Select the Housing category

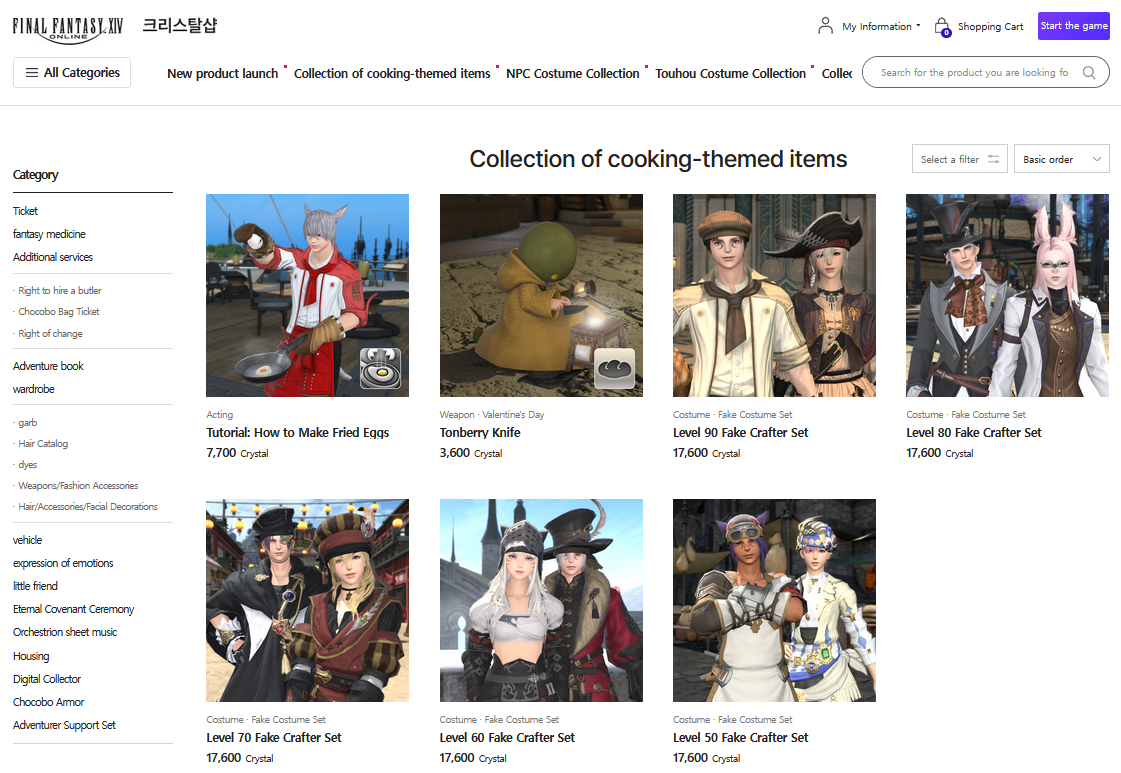pos(31,656)
